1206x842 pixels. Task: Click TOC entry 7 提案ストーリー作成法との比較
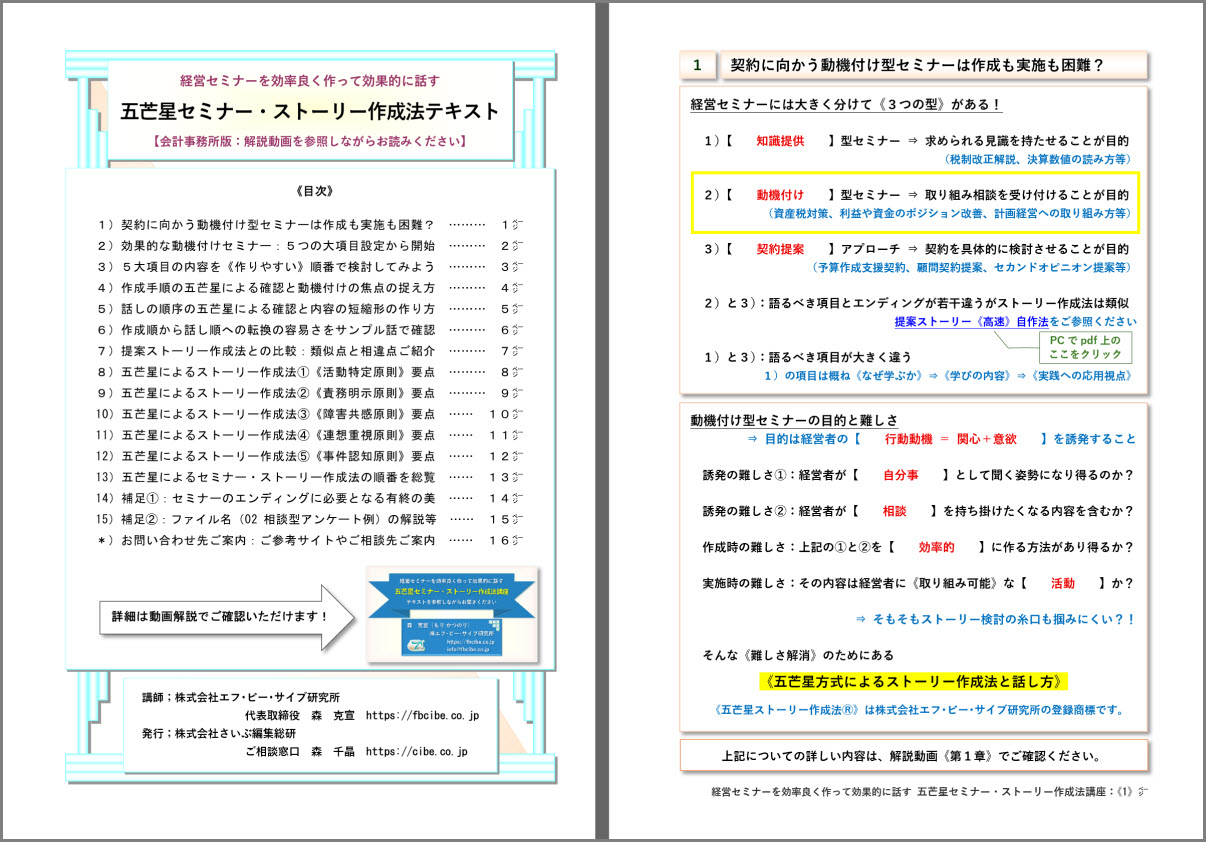click(267, 351)
